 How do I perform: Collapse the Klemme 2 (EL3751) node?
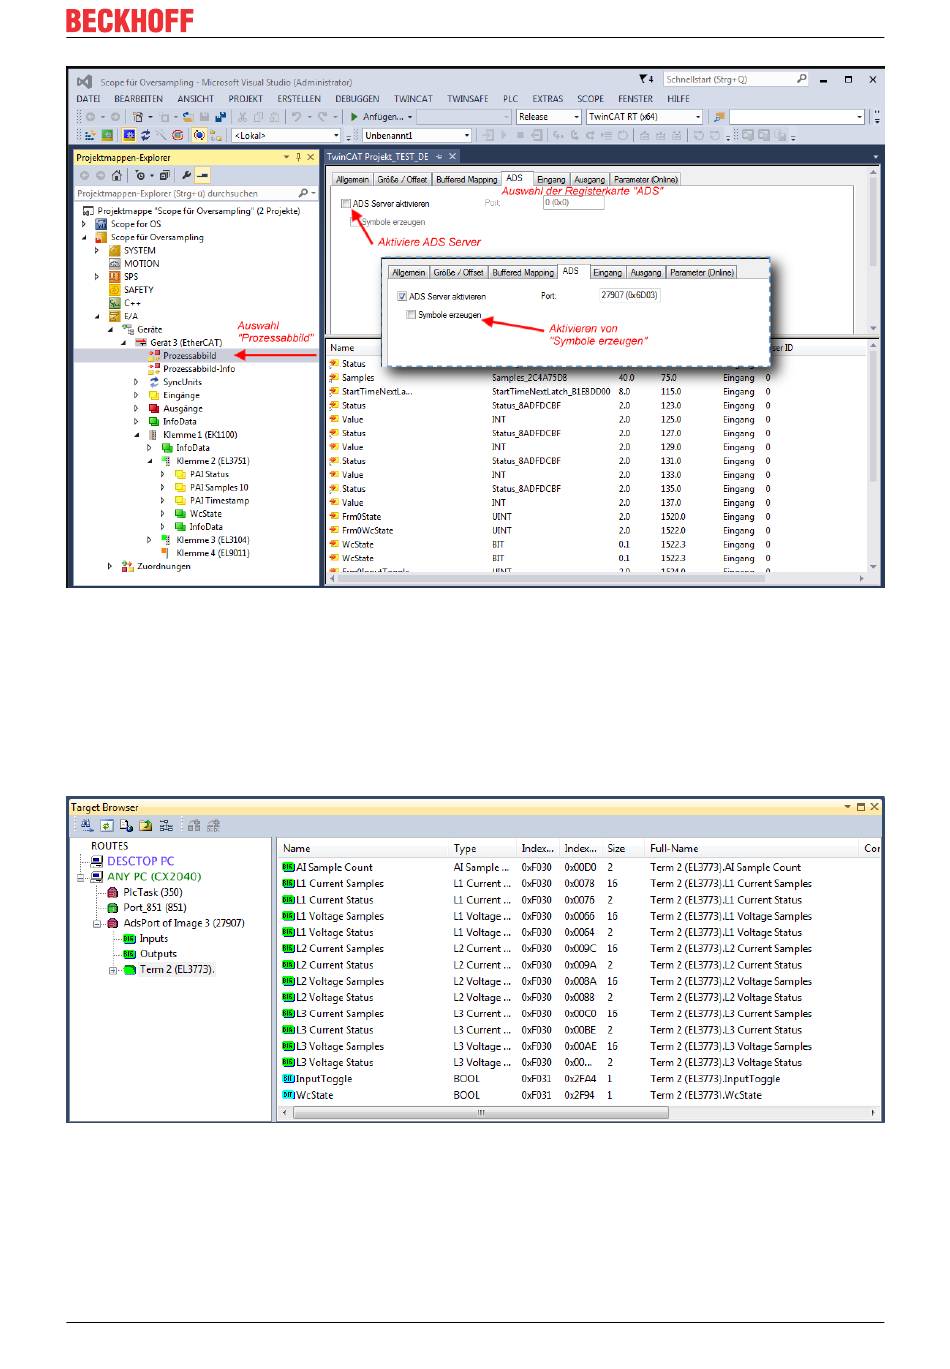tap(149, 461)
